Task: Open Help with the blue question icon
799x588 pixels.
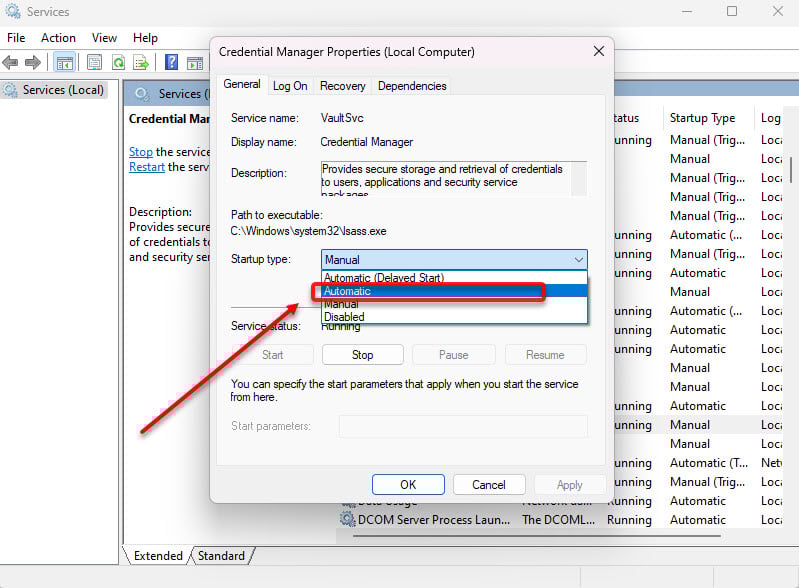Action: pos(172,62)
